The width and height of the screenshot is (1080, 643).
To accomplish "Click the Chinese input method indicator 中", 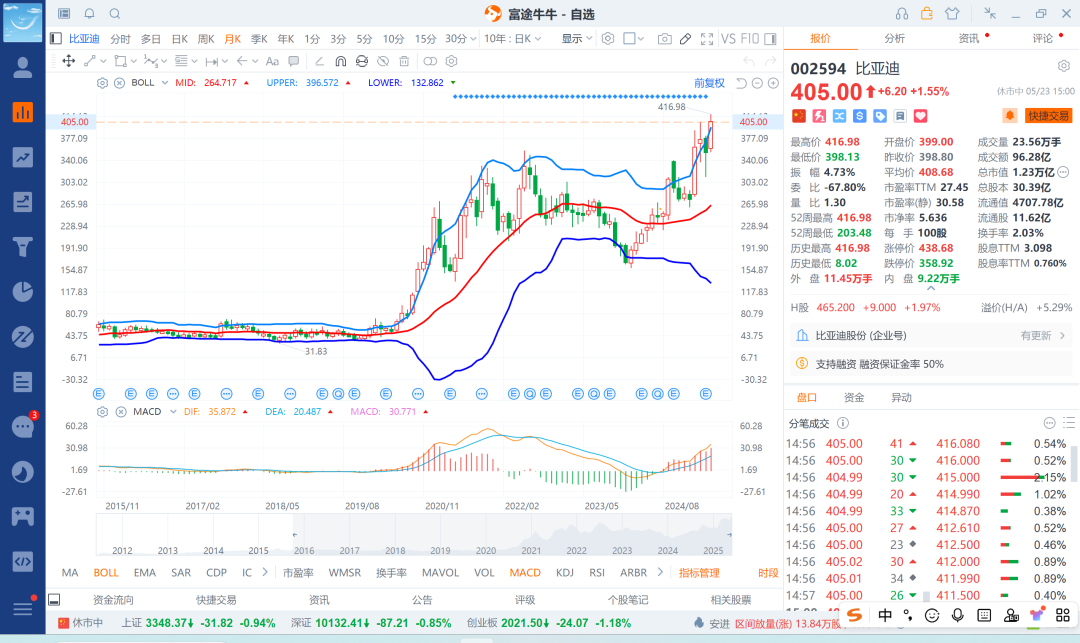I will tap(885, 615).
